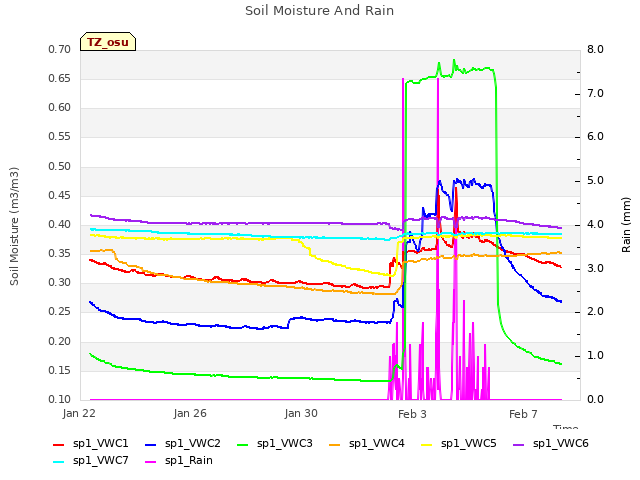This screenshot has width=640, height=480.
Task: Click the 0.0 rain axis tick label
Action: 595,400
